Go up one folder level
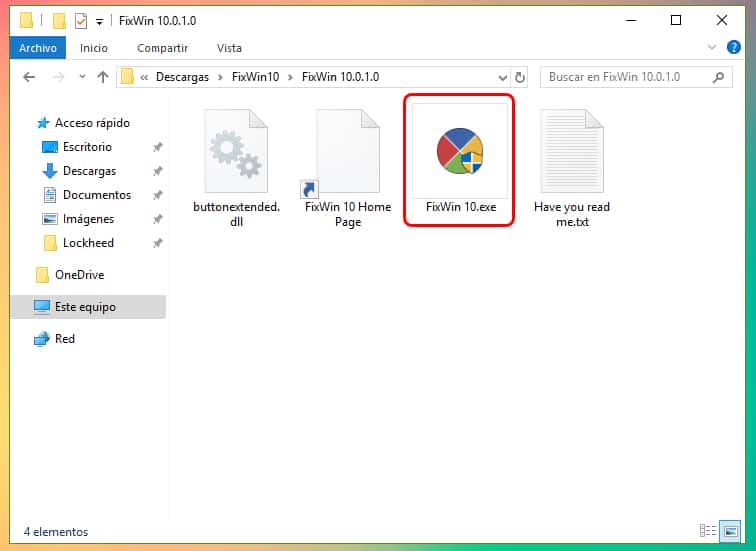The width and height of the screenshot is (756, 551). 103,77
